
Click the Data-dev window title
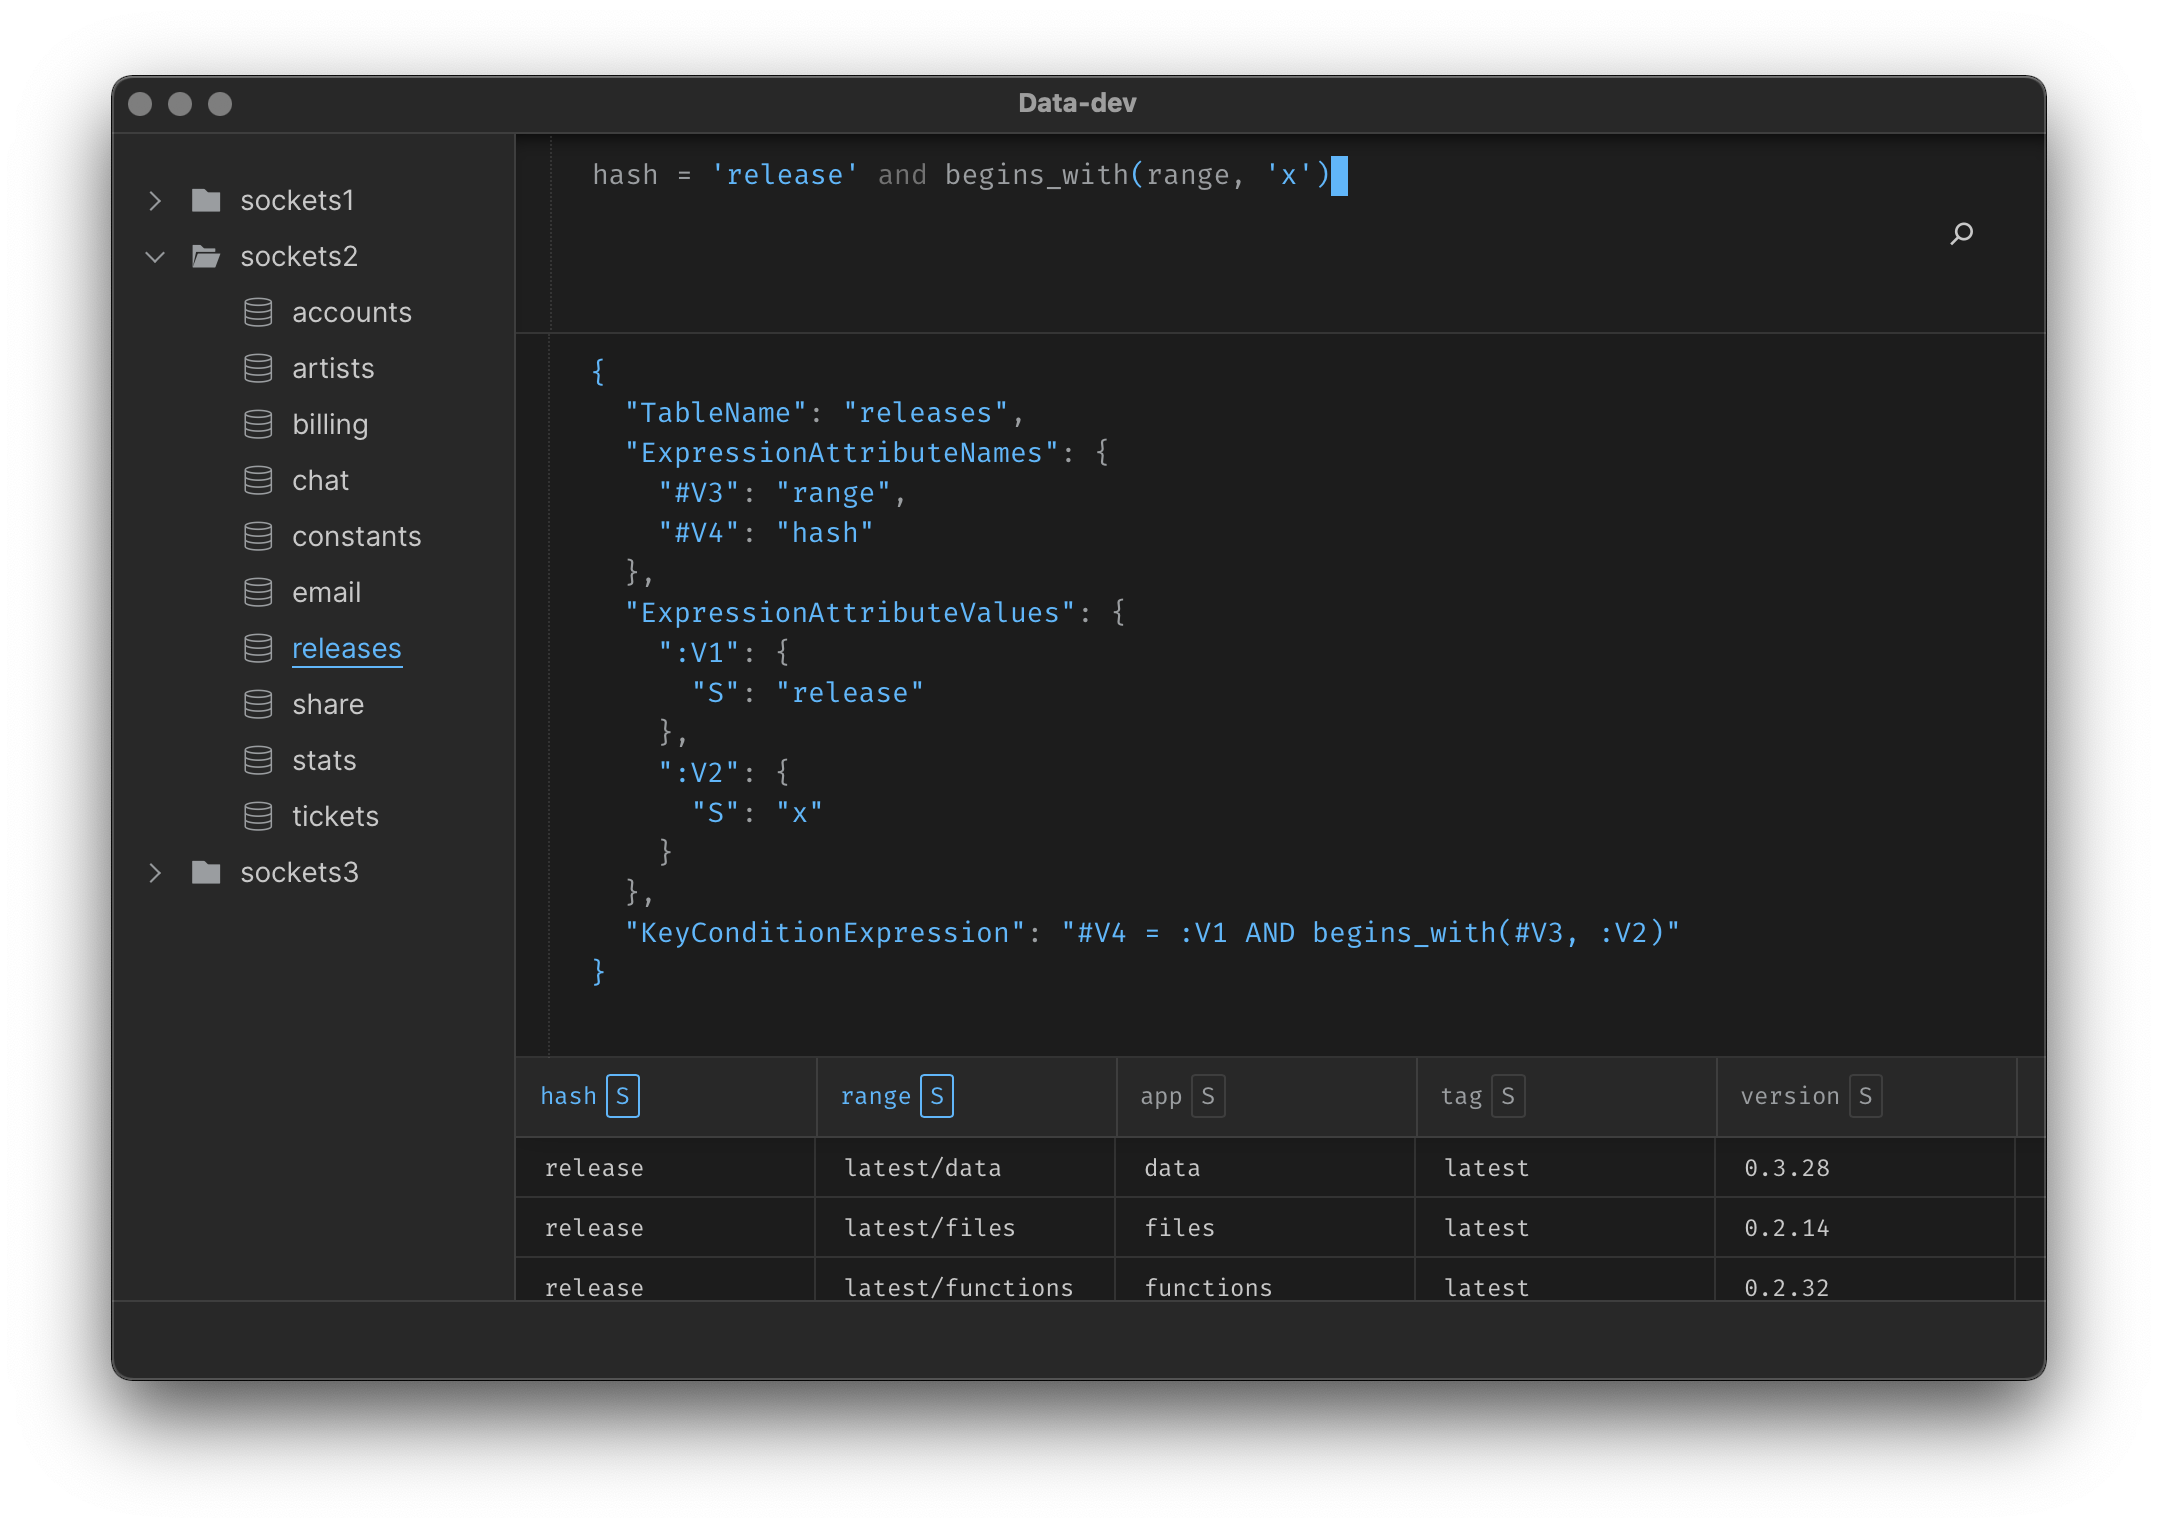click(x=1077, y=103)
